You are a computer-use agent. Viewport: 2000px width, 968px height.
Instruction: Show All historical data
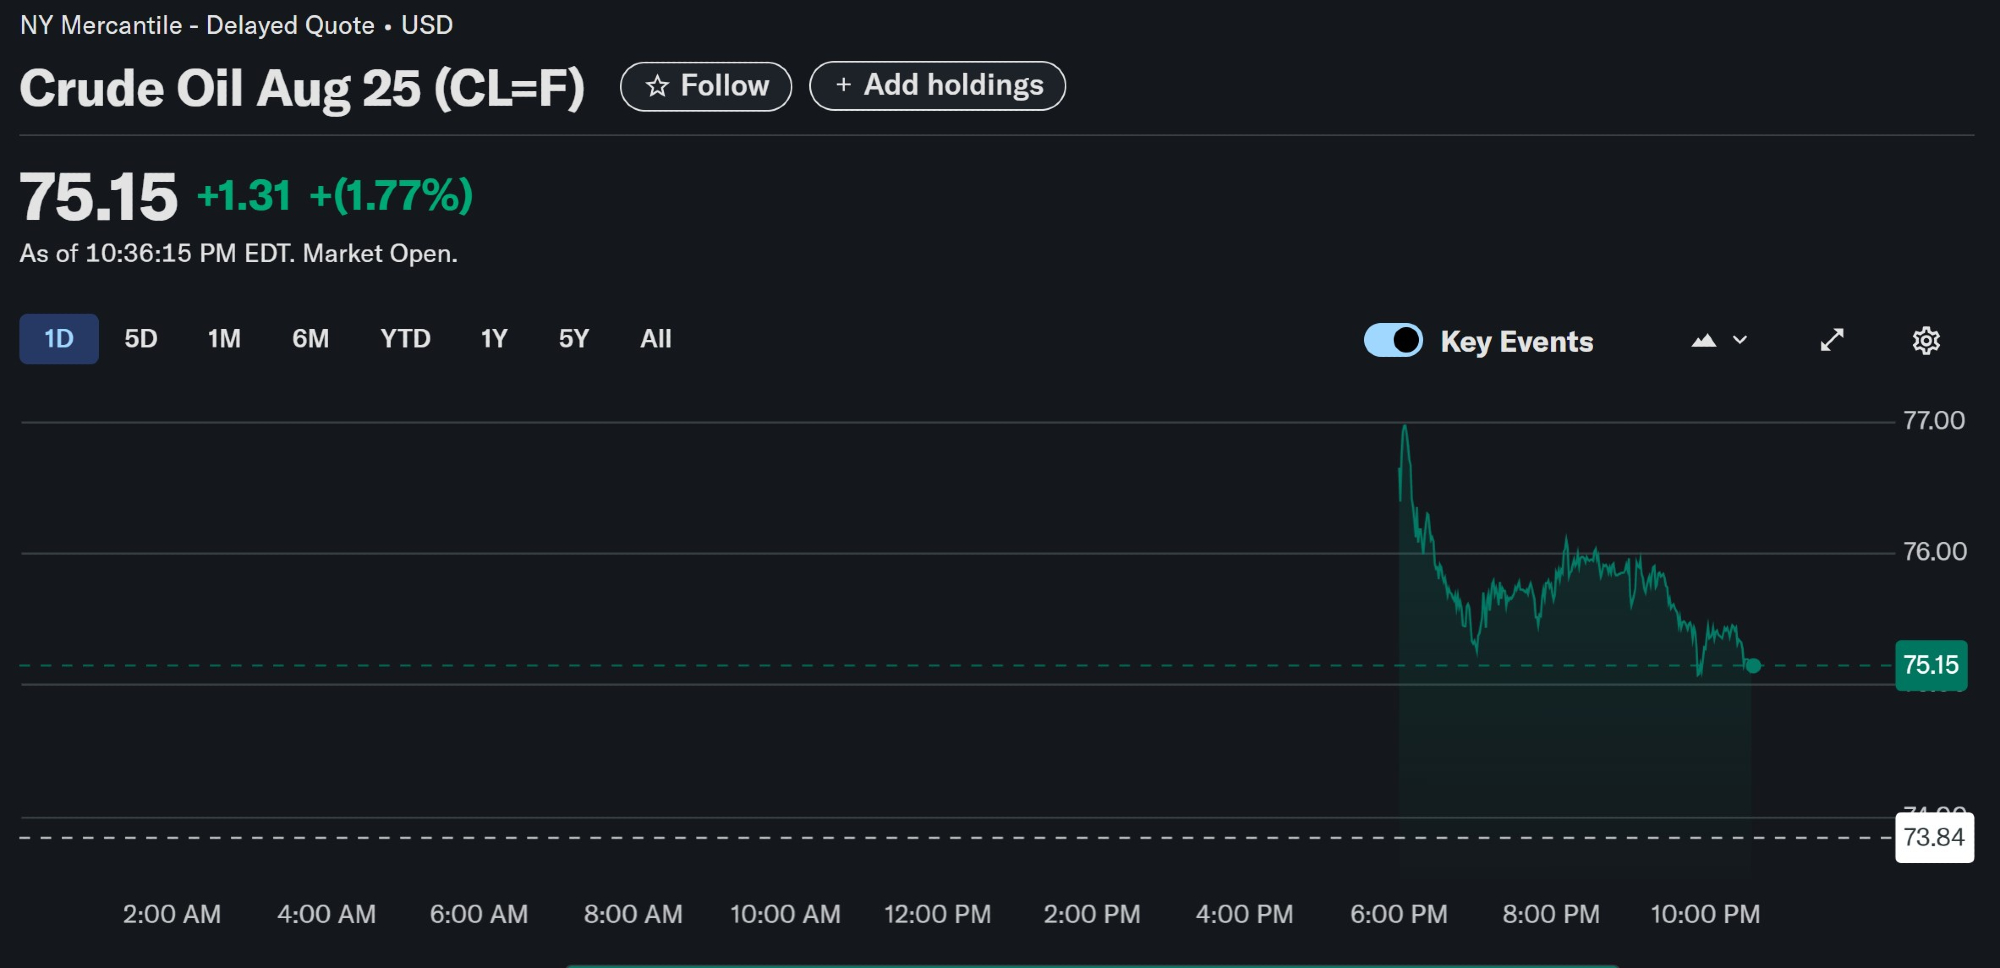[x=656, y=339]
